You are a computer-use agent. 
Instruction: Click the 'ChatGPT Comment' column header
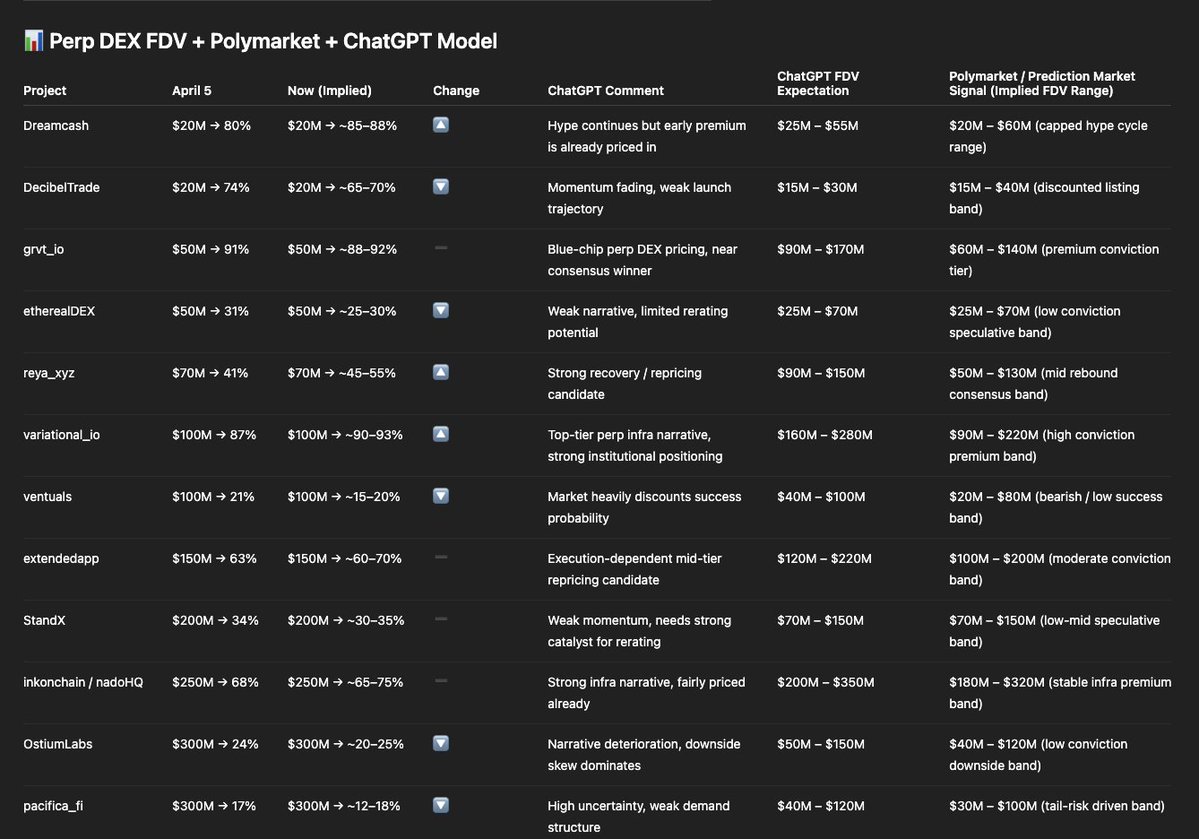[606, 90]
